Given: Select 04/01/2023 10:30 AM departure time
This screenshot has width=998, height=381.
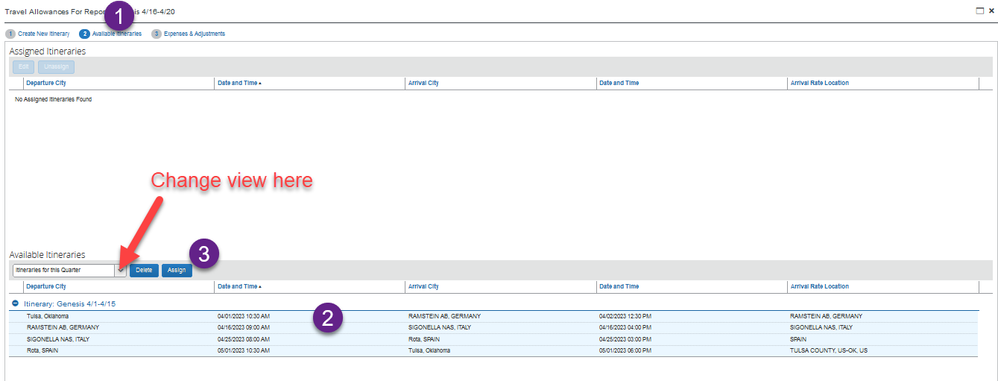Looking at the screenshot, I should 244,316.
